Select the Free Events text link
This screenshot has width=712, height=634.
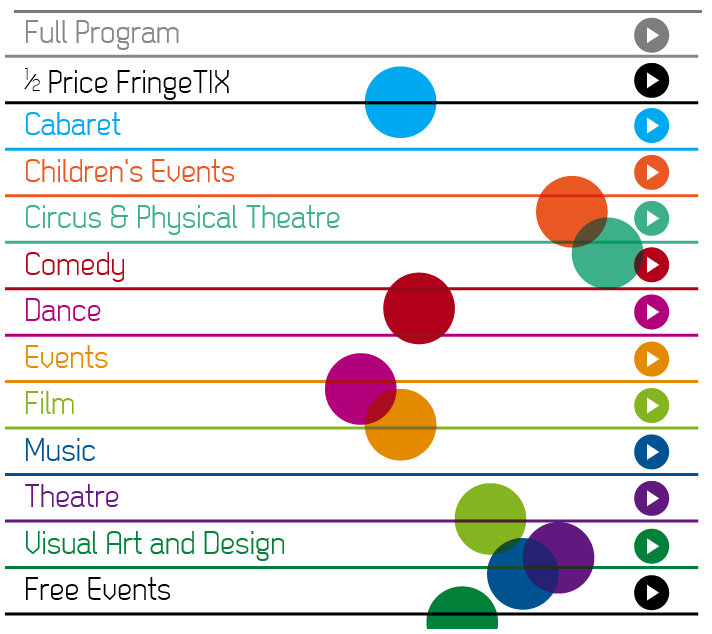97,589
